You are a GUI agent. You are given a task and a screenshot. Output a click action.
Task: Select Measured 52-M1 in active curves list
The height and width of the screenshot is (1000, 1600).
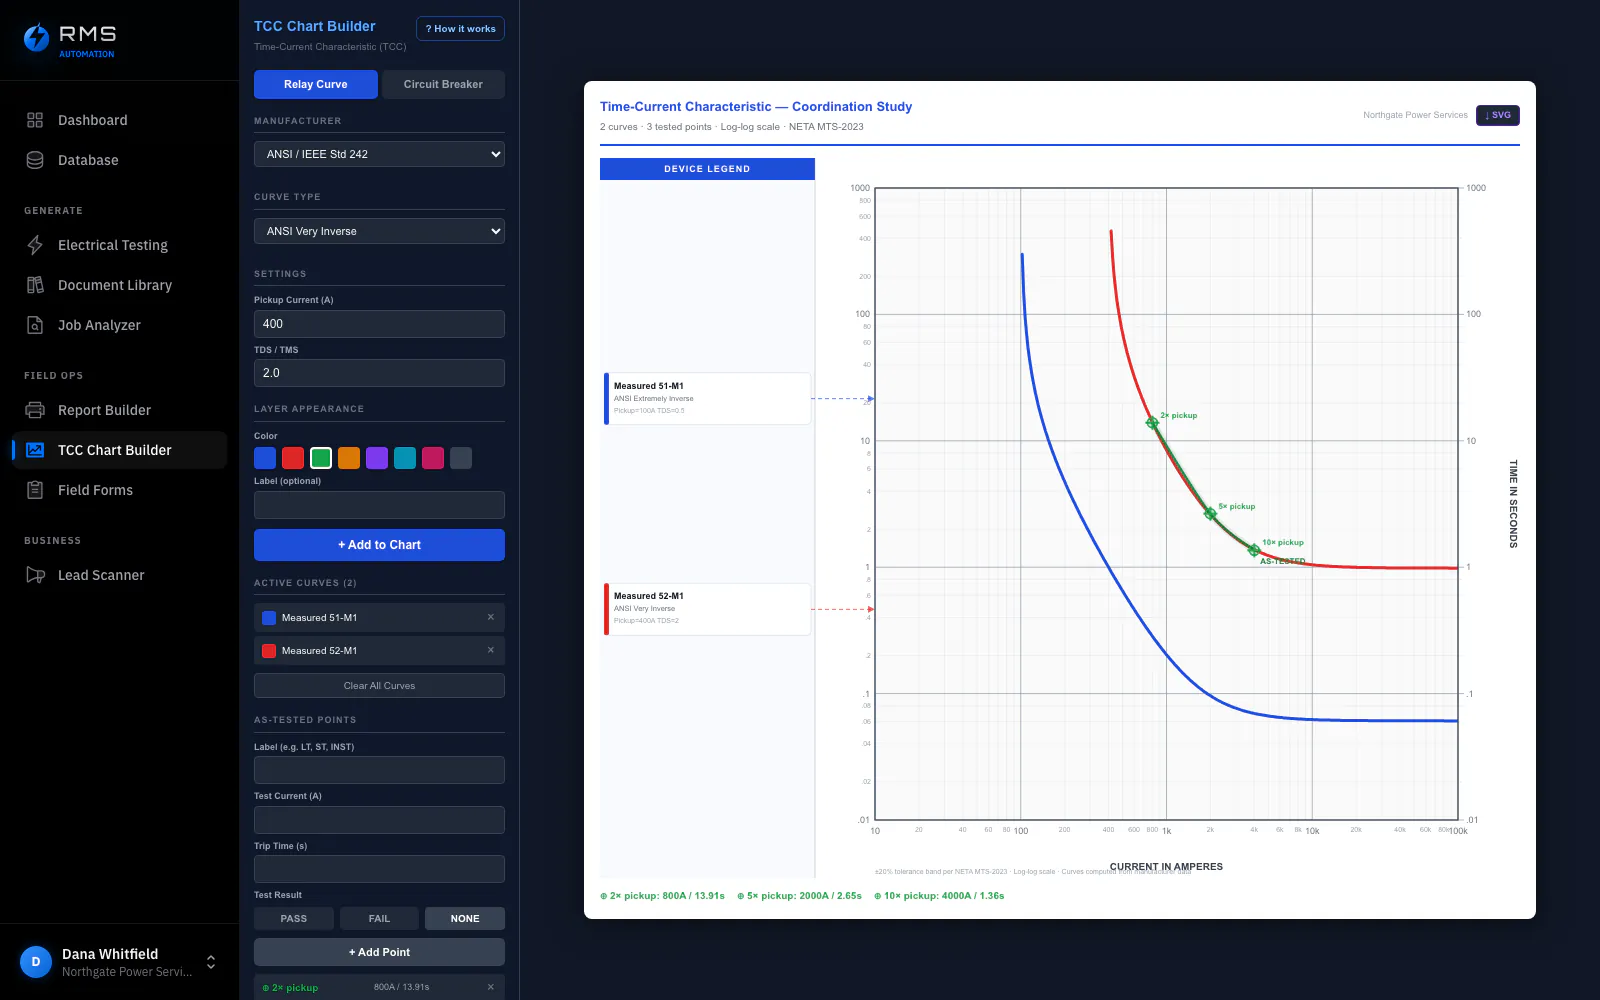(379, 650)
